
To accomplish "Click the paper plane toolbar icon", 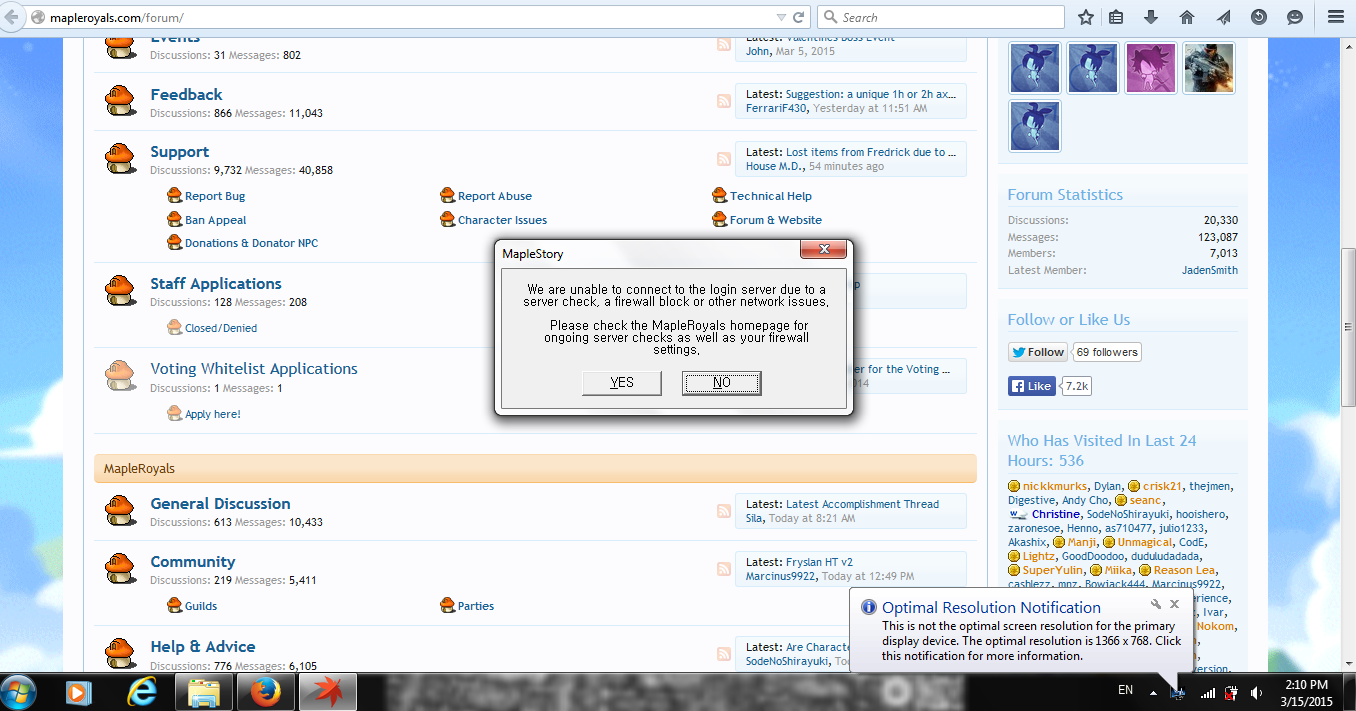I will (x=1223, y=17).
